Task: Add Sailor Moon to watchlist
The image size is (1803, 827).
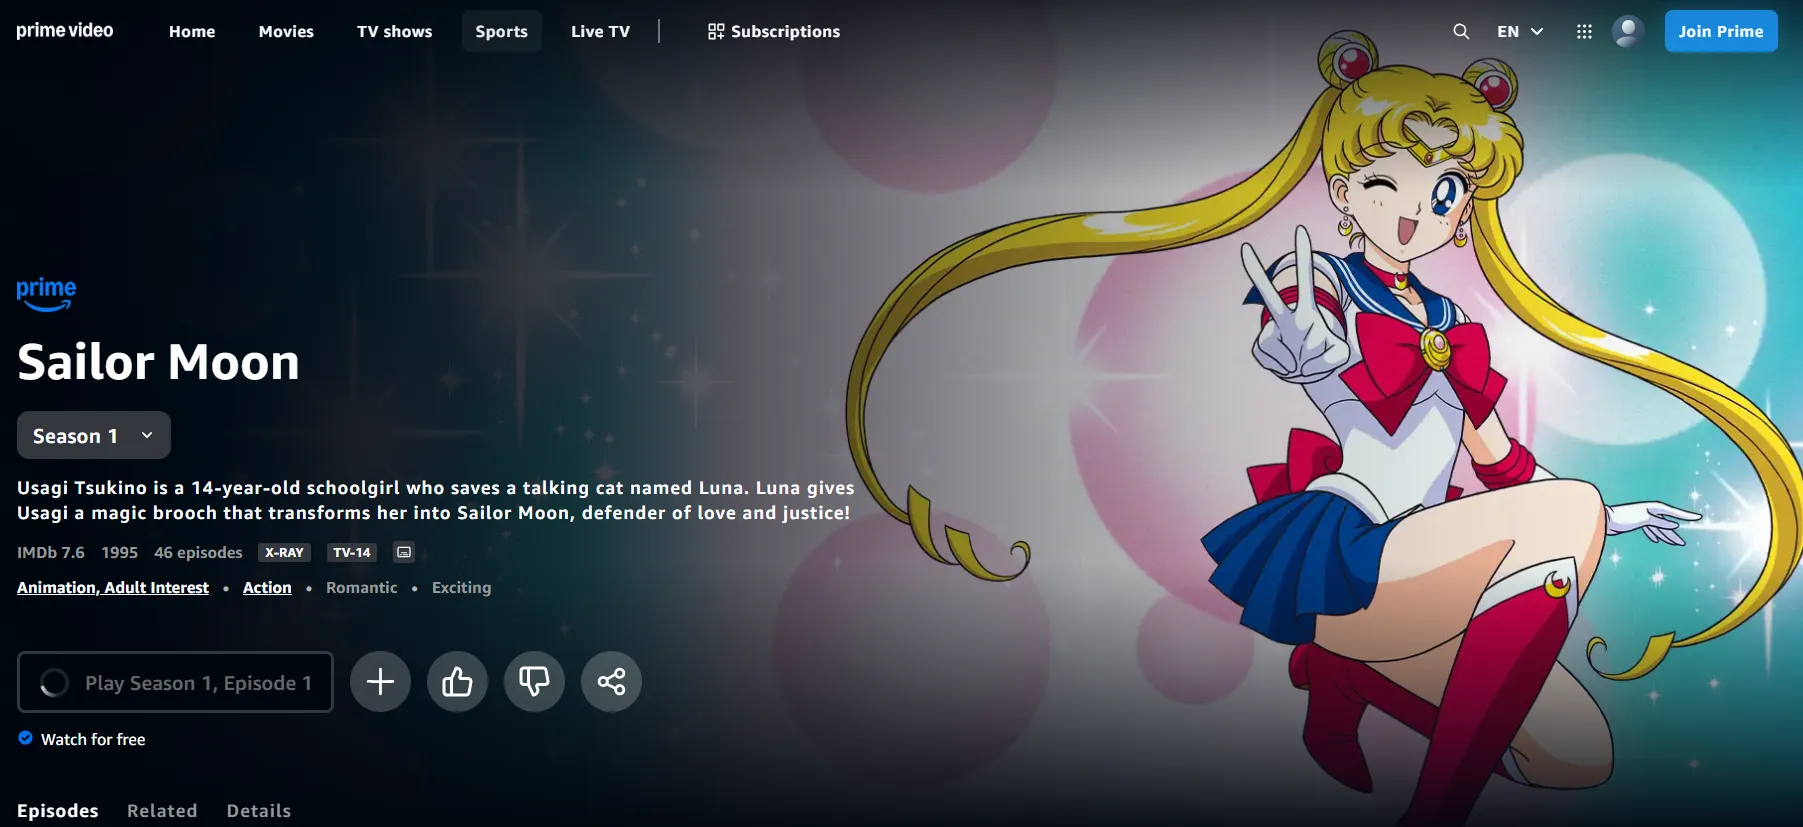Action: tap(380, 682)
